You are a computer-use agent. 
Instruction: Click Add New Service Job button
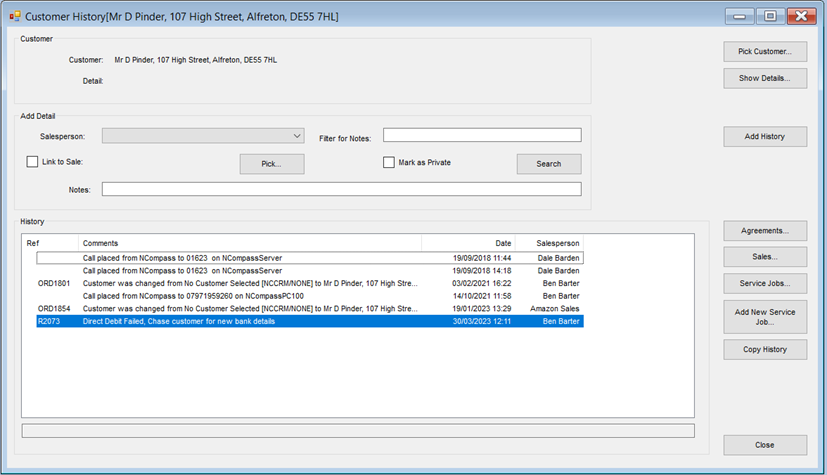(765, 318)
